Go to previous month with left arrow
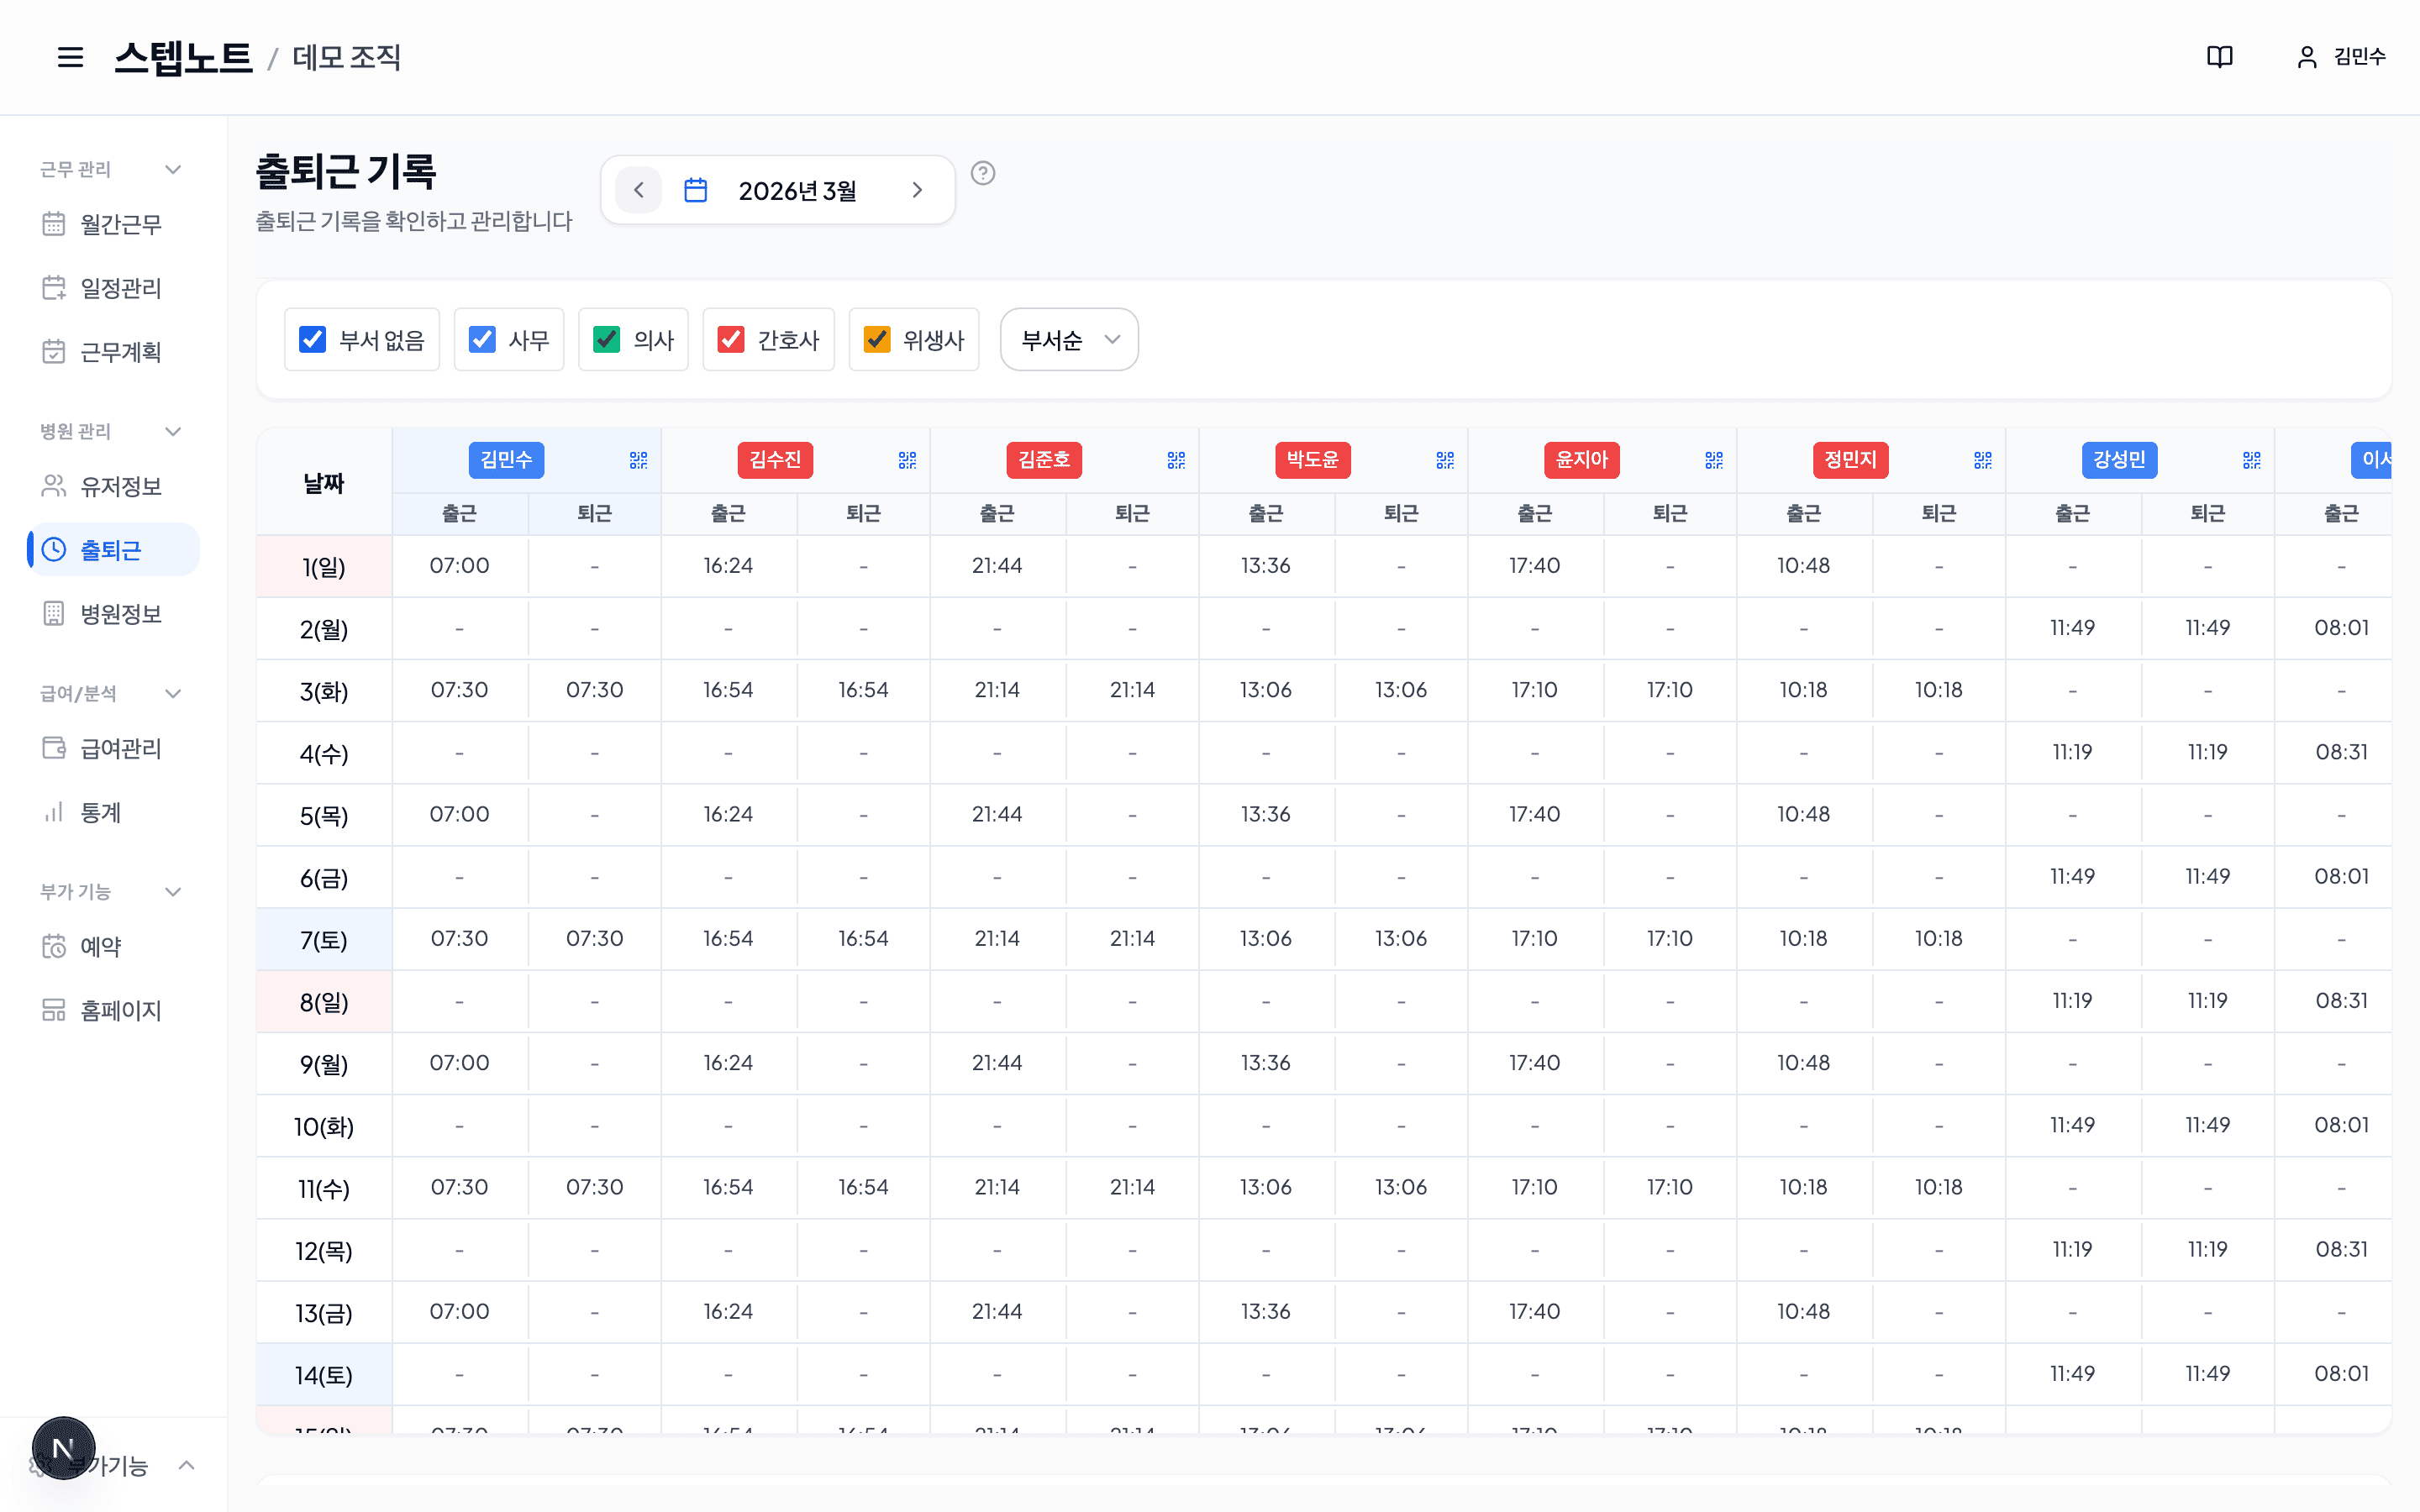This screenshot has width=2420, height=1512. 639,190
